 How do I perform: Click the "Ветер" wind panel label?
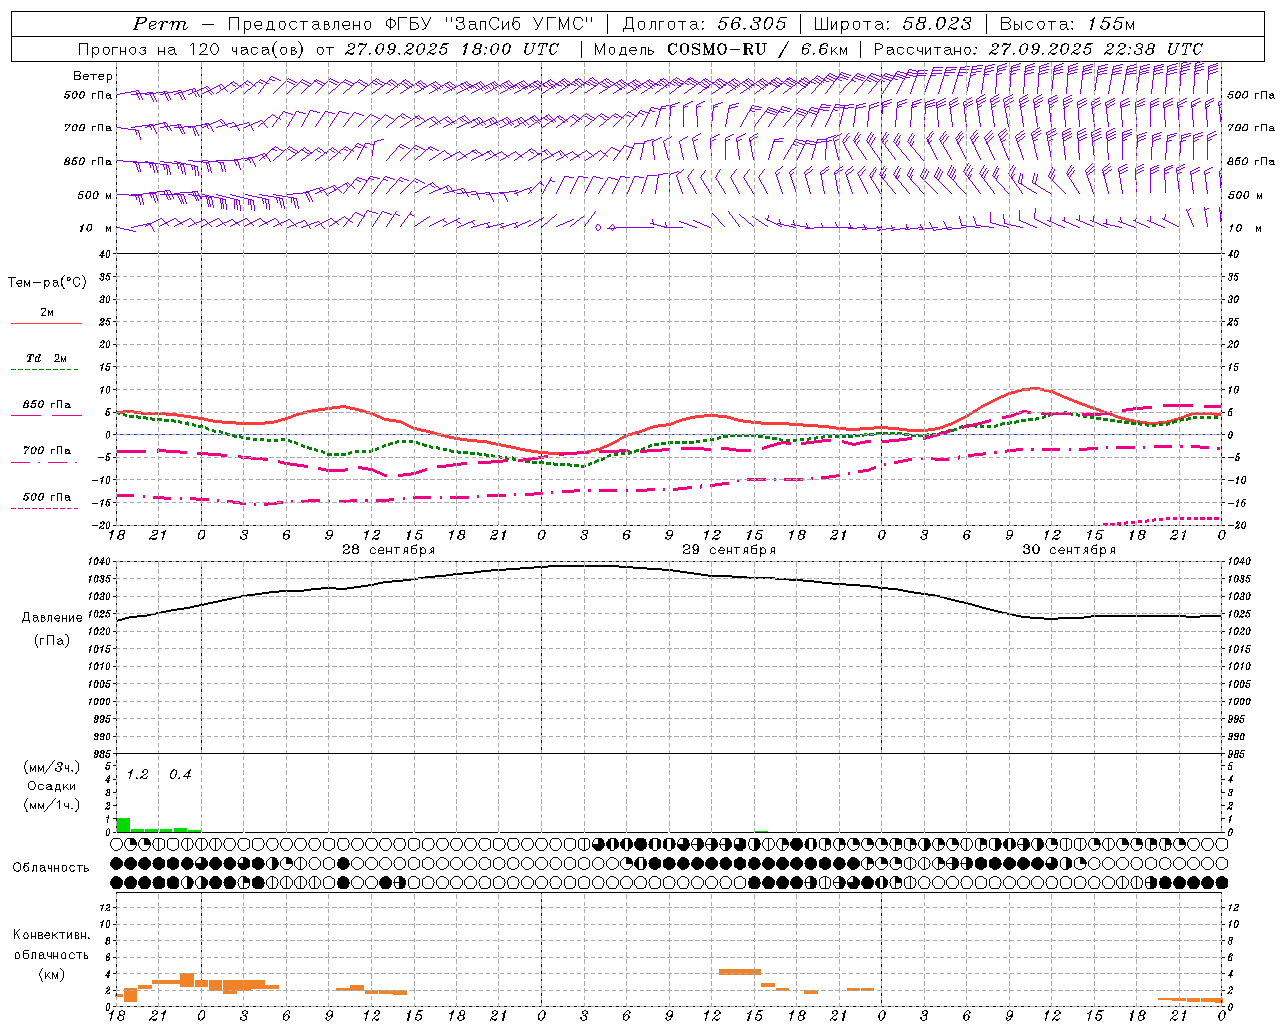click(93, 76)
